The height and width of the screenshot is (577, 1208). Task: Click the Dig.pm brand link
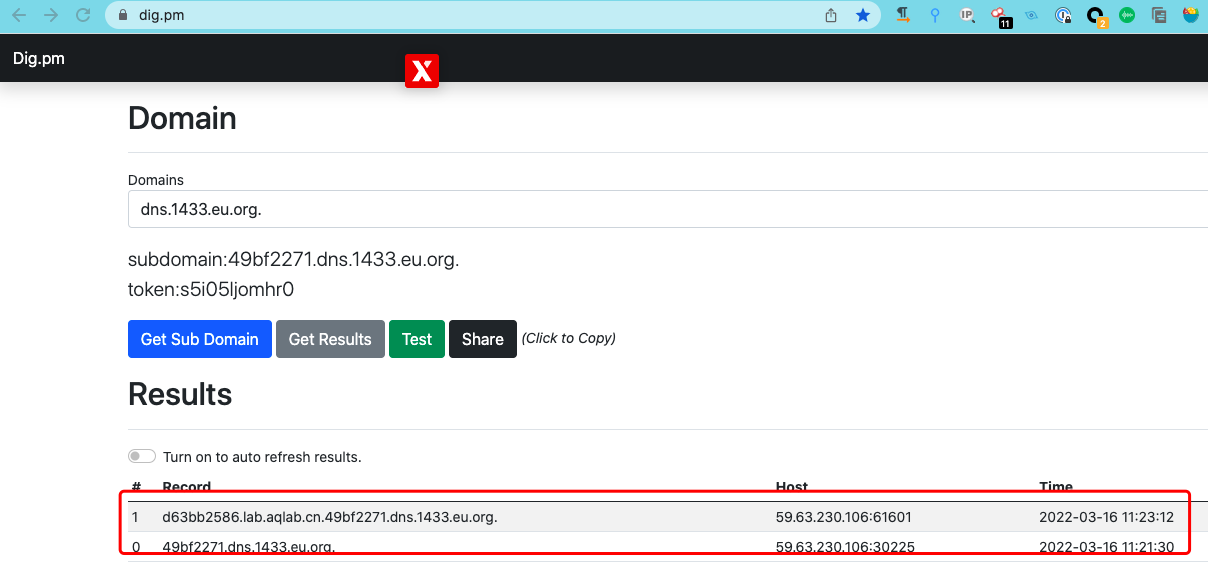(39, 59)
